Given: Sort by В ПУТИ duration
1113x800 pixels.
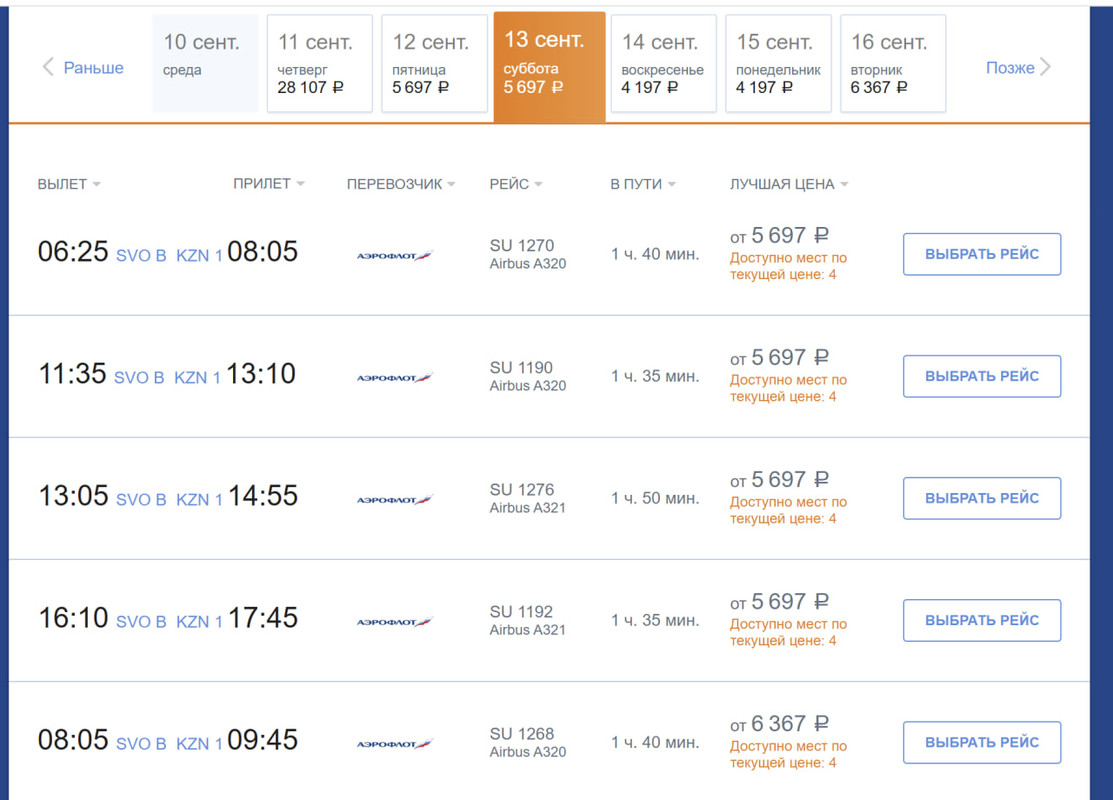Looking at the screenshot, I should (x=642, y=184).
